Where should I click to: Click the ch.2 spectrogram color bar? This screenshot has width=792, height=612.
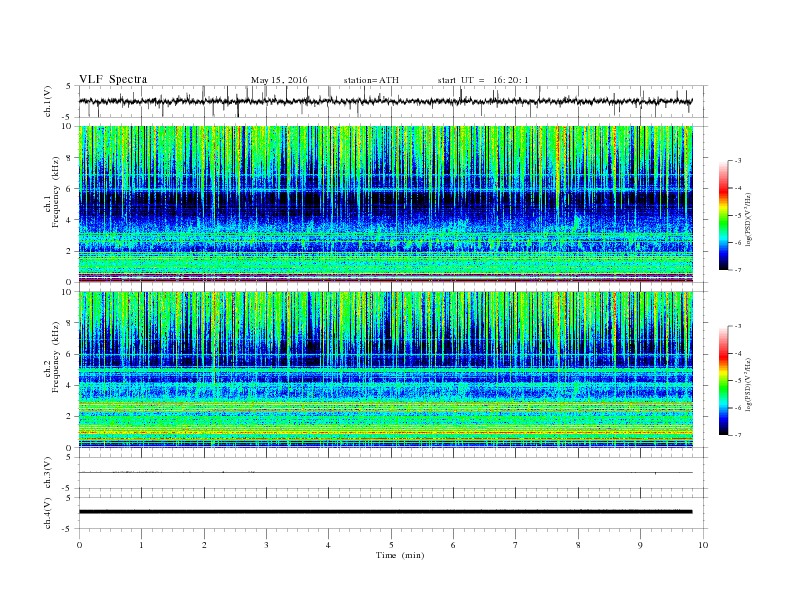click(x=724, y=381)
